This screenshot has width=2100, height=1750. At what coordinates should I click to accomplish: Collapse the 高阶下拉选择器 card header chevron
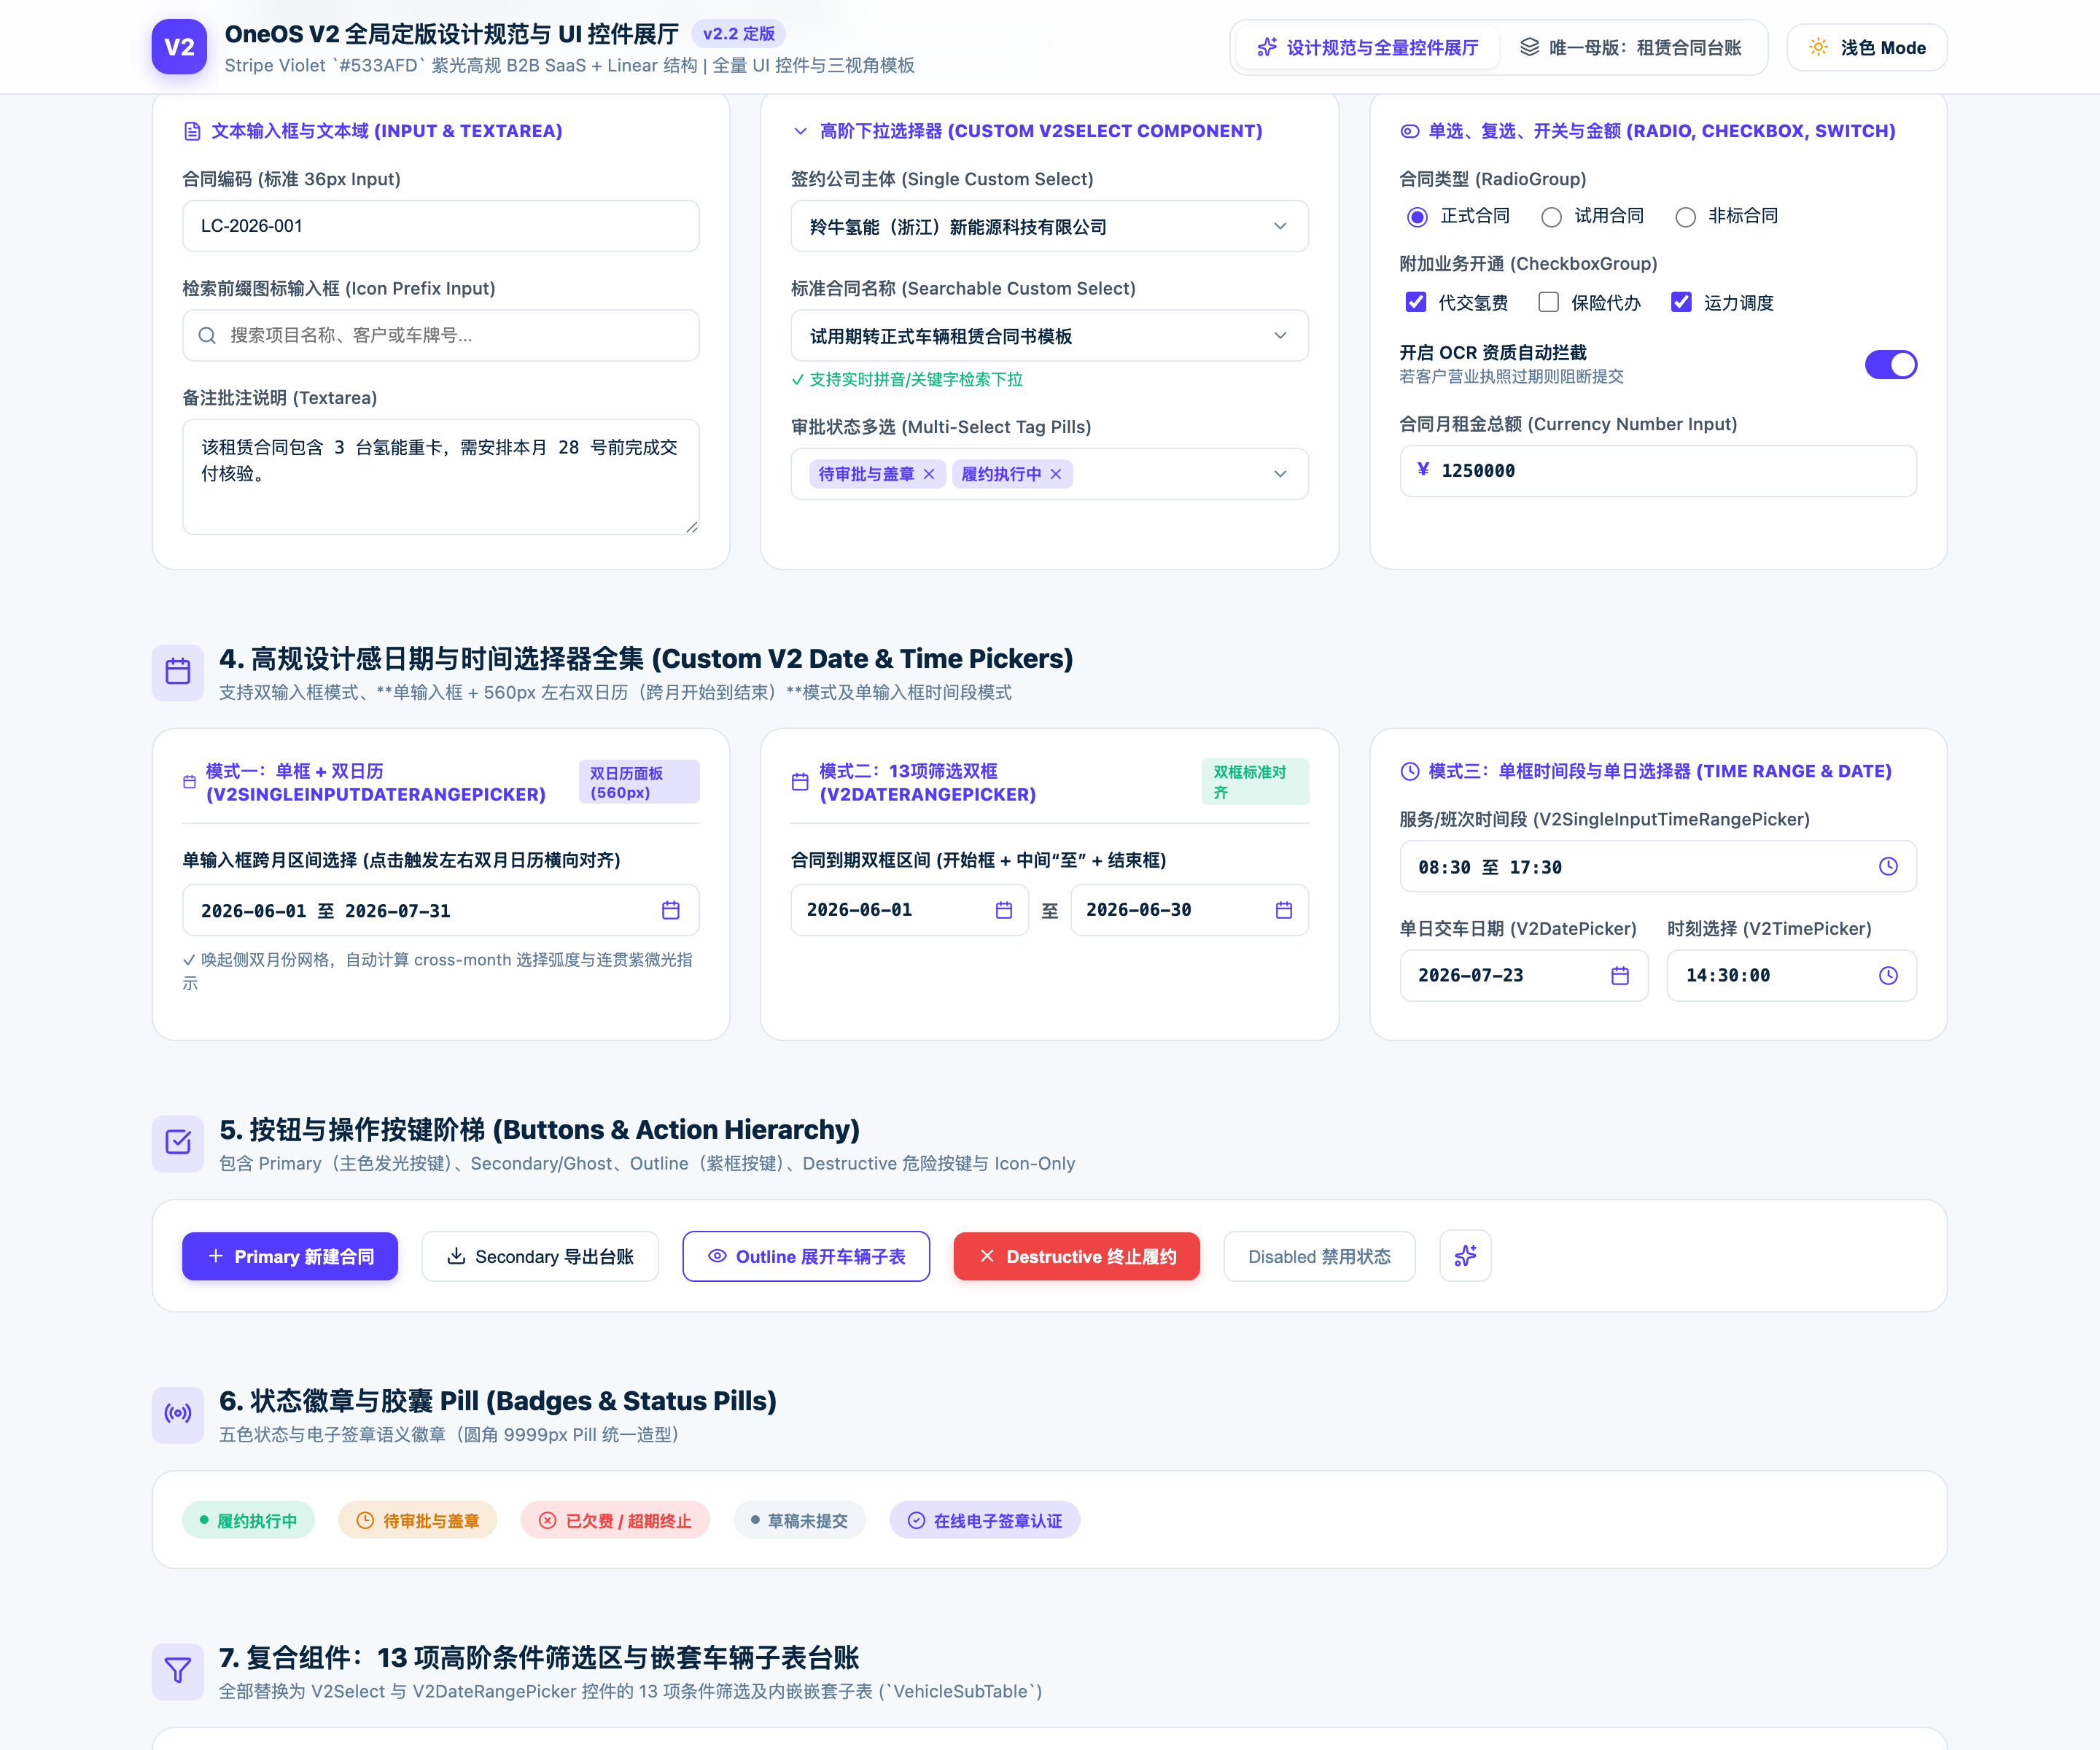(x=800, y=131)
